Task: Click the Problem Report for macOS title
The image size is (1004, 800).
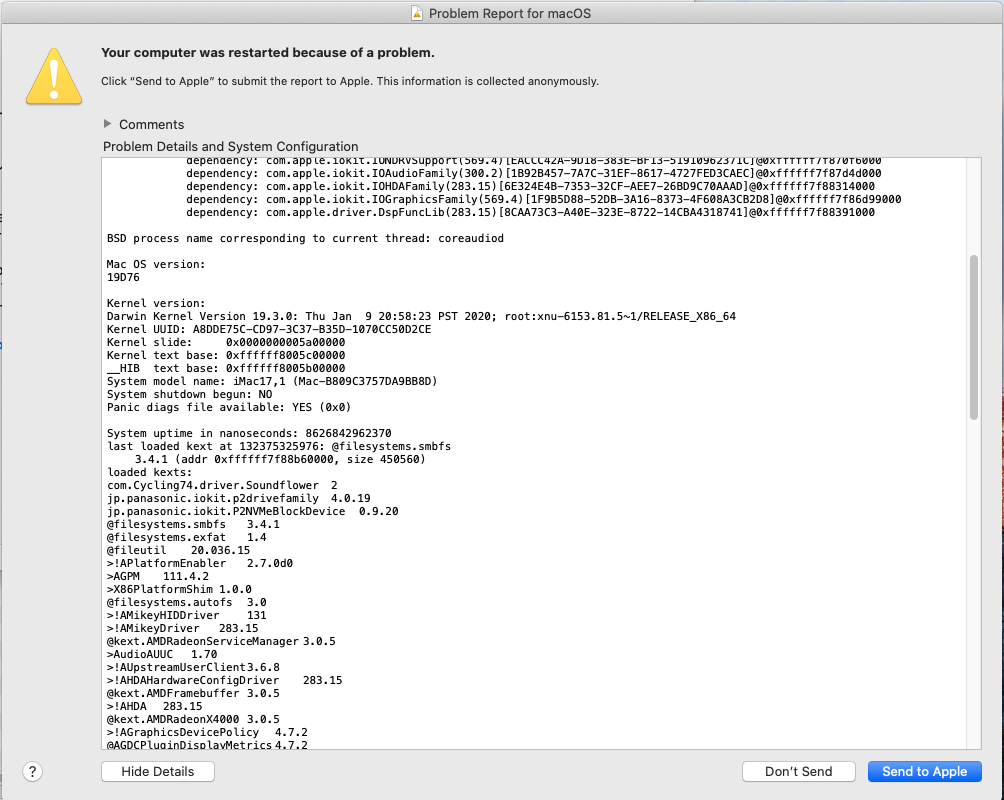Action: coord(510,14)
